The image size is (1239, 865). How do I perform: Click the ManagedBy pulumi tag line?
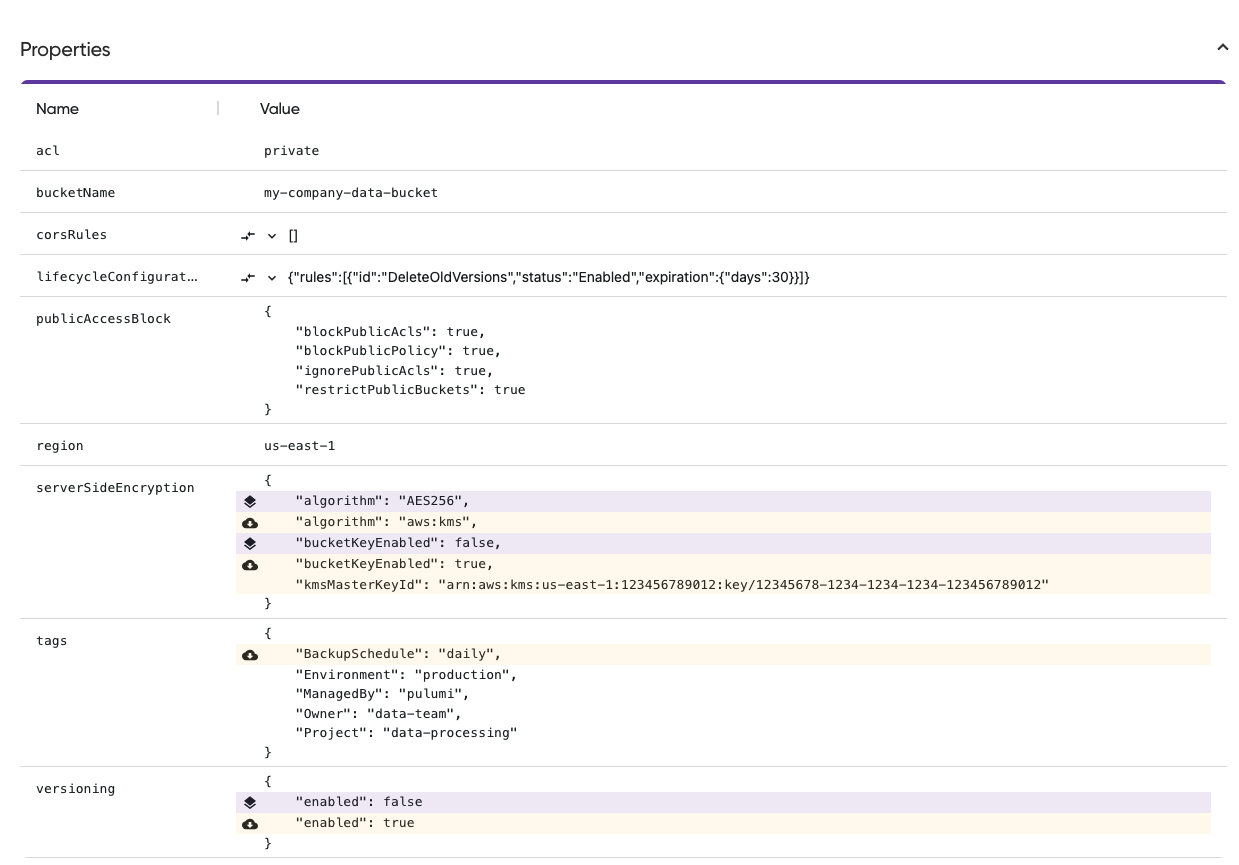coord(382,694)
